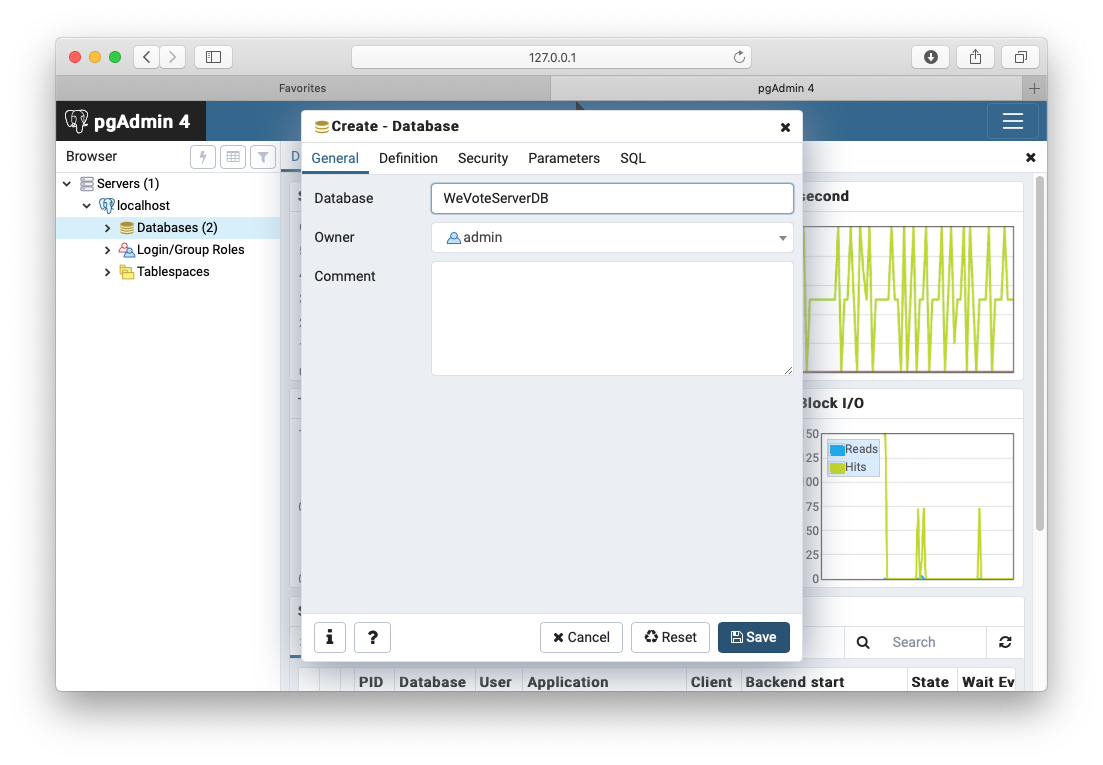Select the localhost tree label

click(143, 205)
